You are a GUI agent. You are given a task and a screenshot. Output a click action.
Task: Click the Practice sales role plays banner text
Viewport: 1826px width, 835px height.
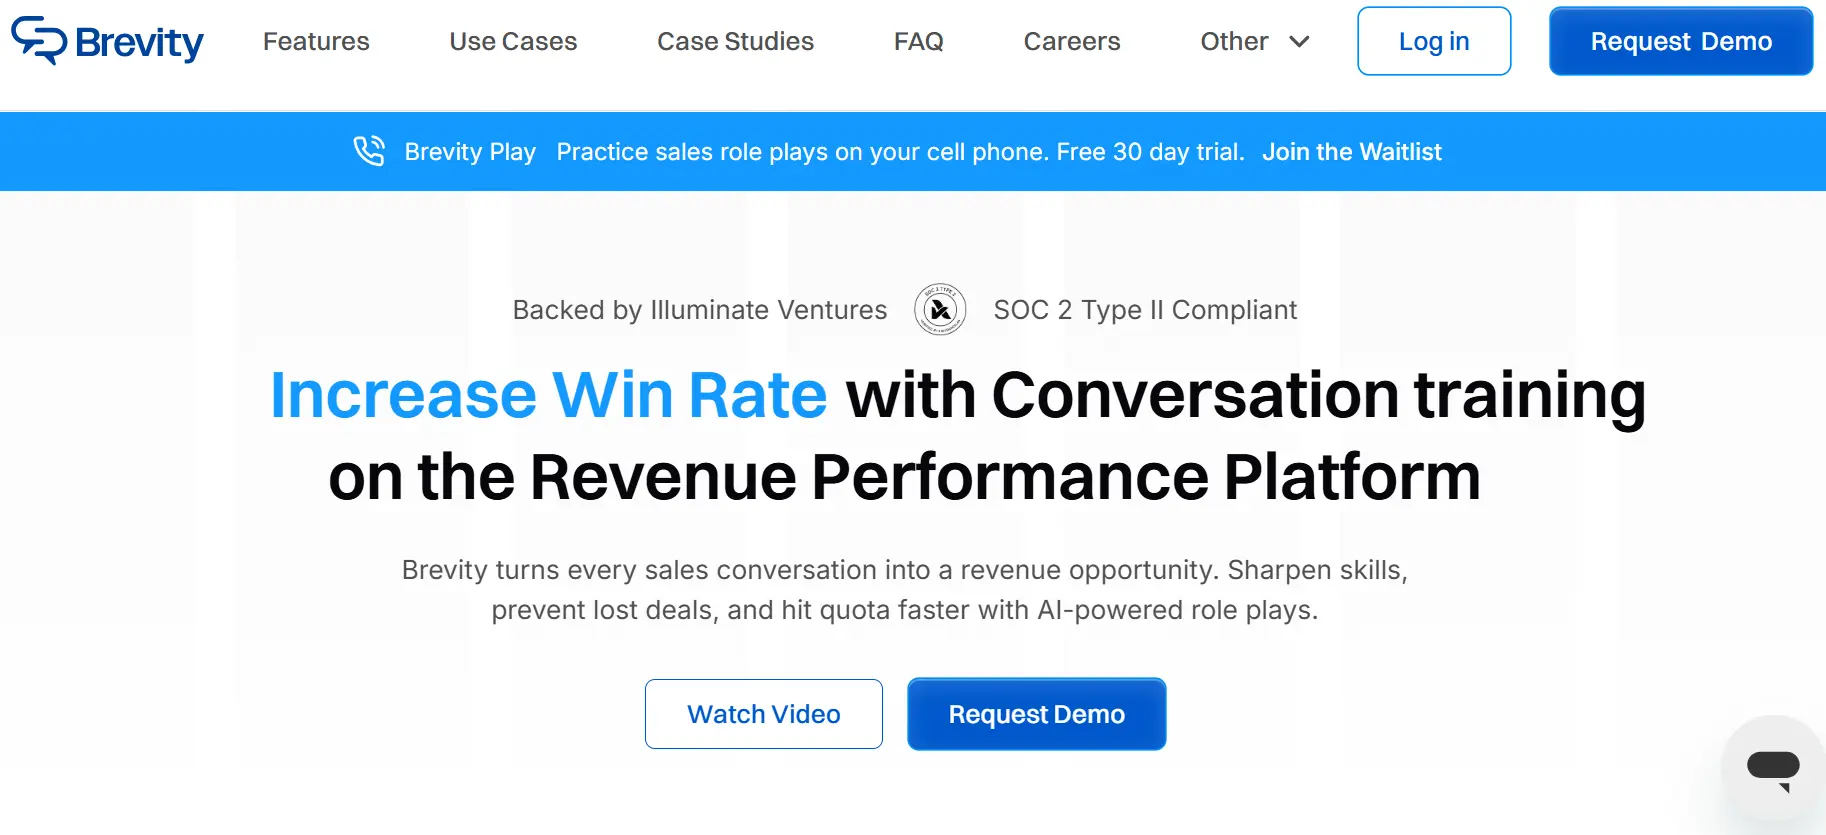(x=900, y=152)
